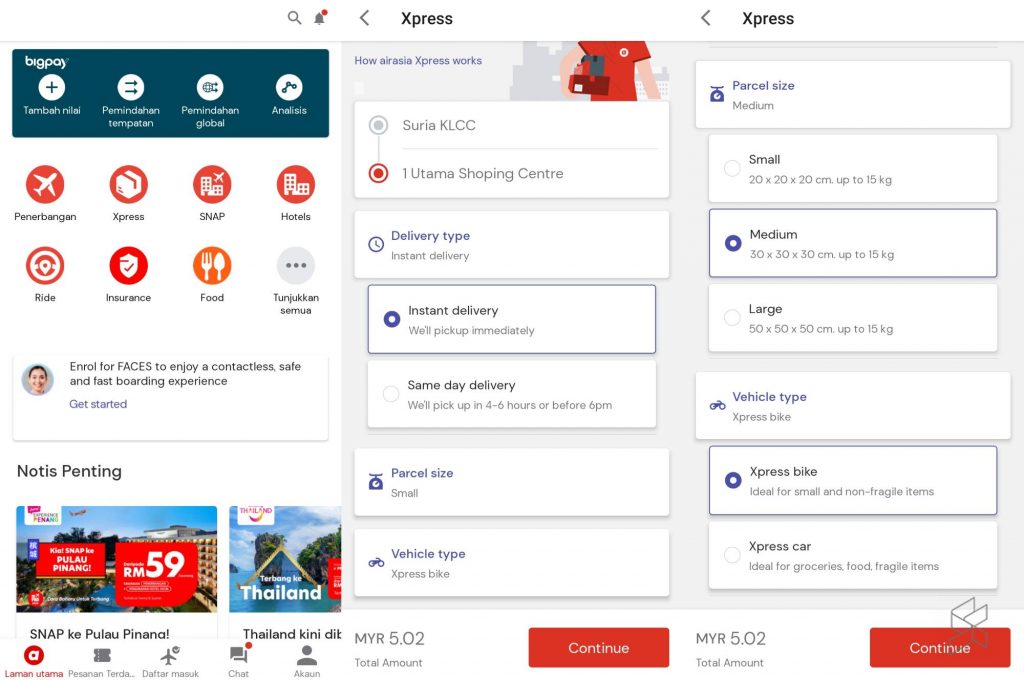1024x682 pixels.
Task: Select Same day delivery option
Action: pyautogui.click(x=511, y=394)
